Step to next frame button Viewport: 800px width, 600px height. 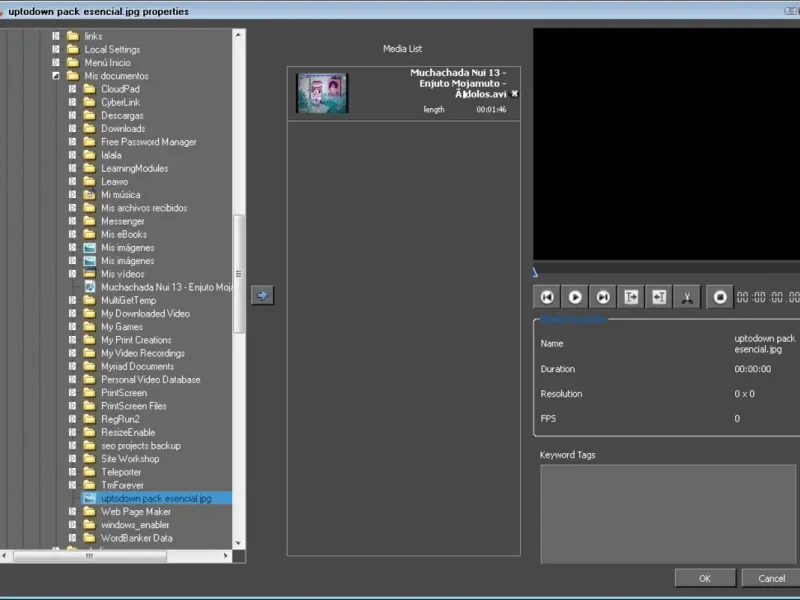click(603, 297)
